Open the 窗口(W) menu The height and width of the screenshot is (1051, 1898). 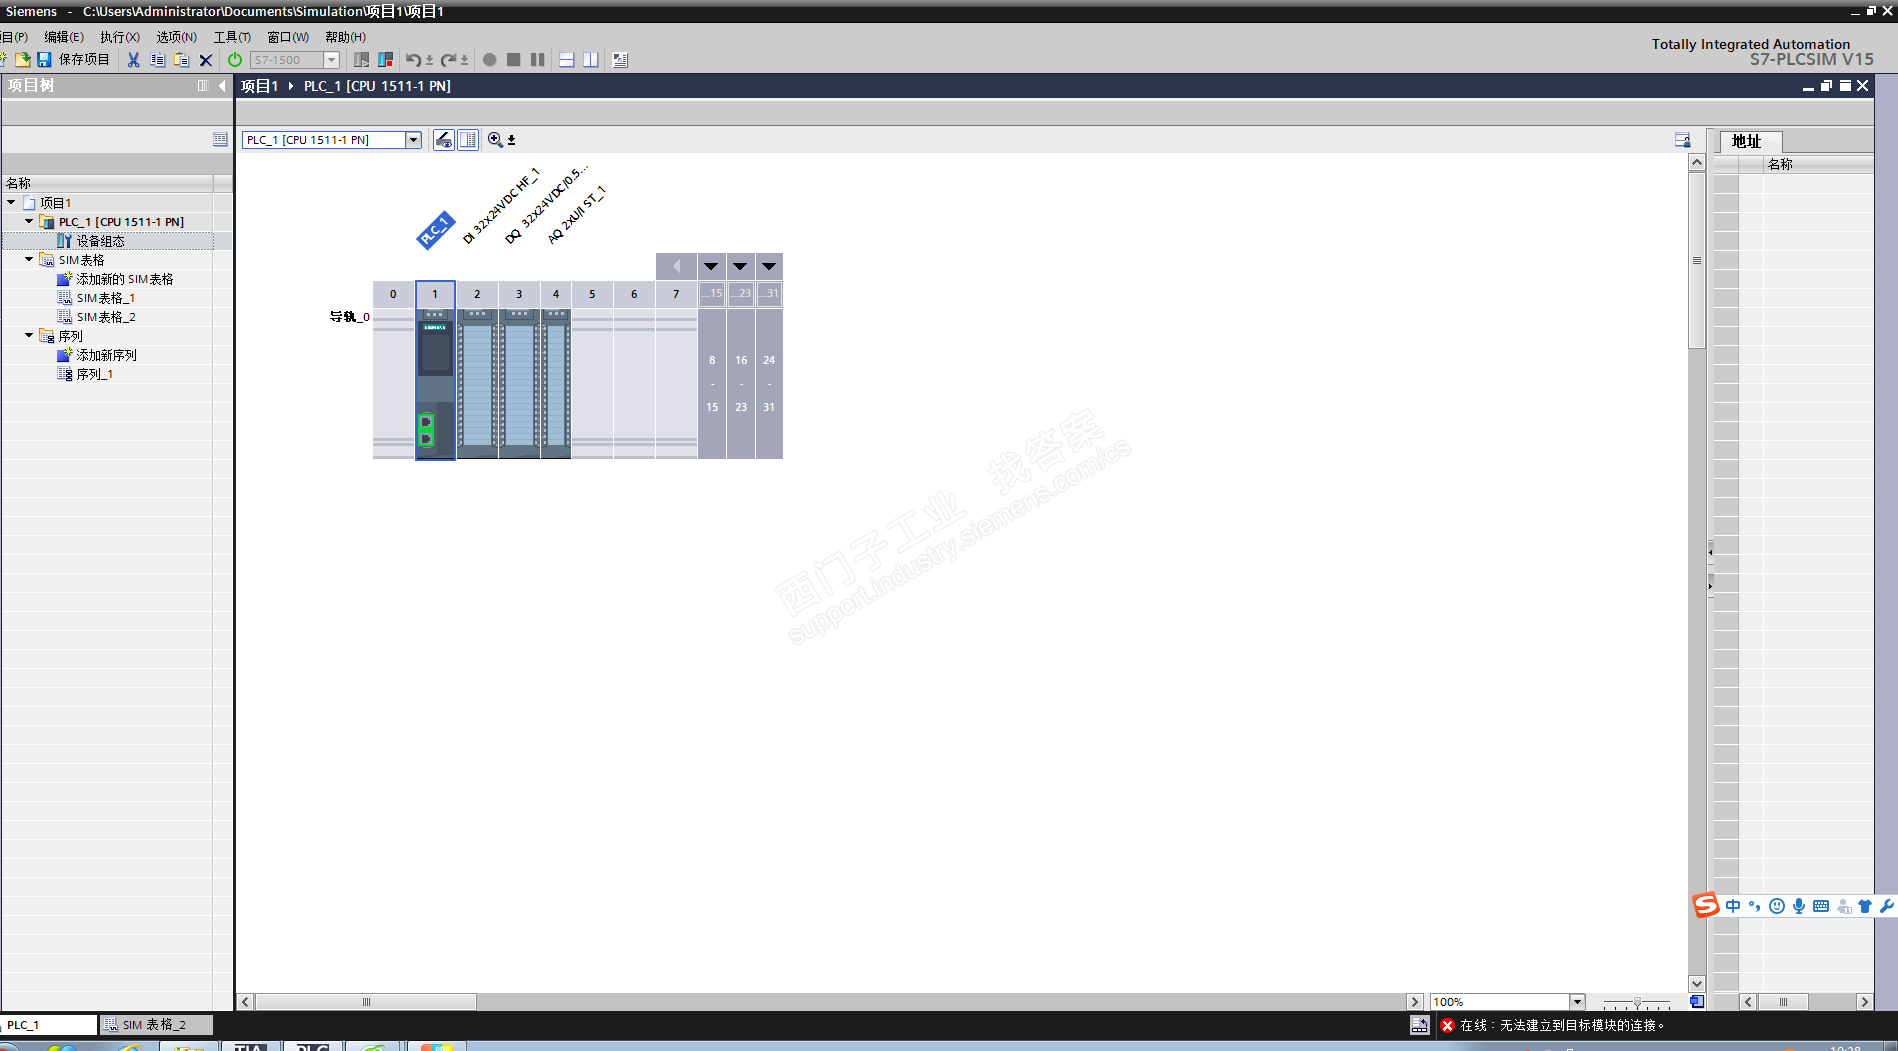(288, 37)
